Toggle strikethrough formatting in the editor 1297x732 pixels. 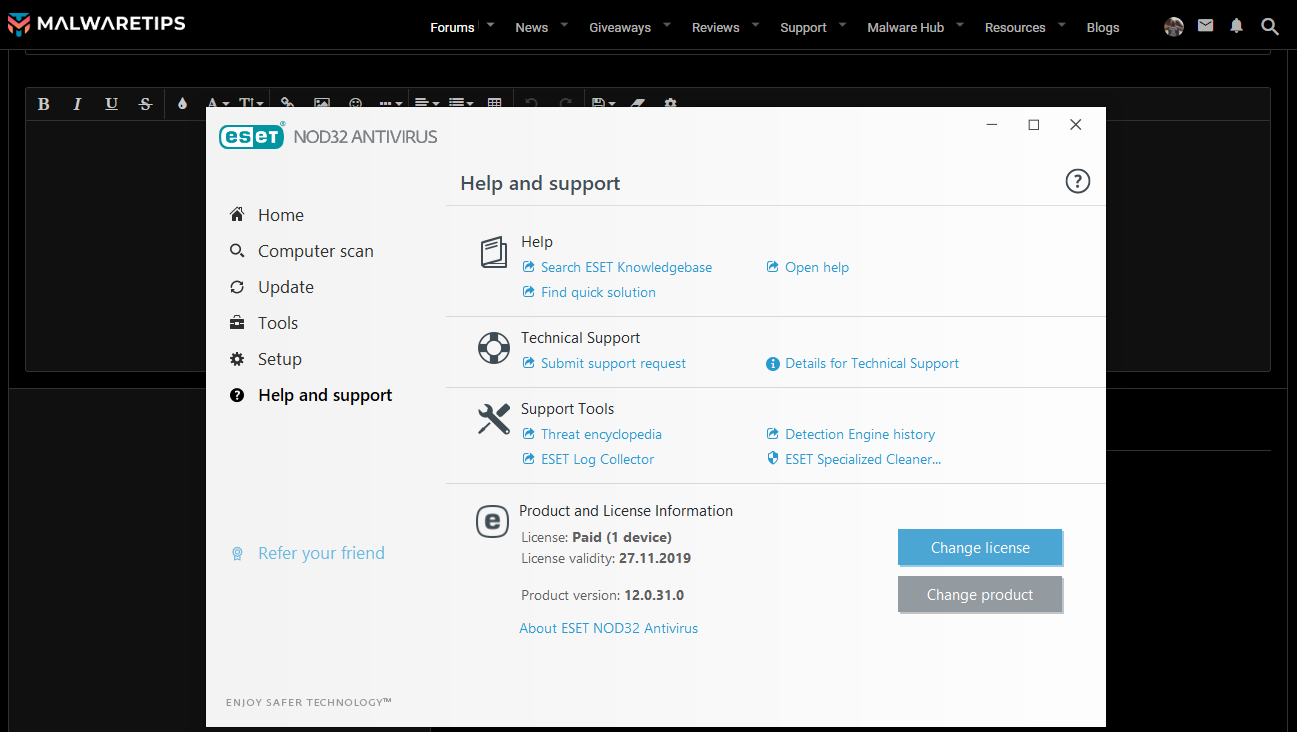coord(145,104)
